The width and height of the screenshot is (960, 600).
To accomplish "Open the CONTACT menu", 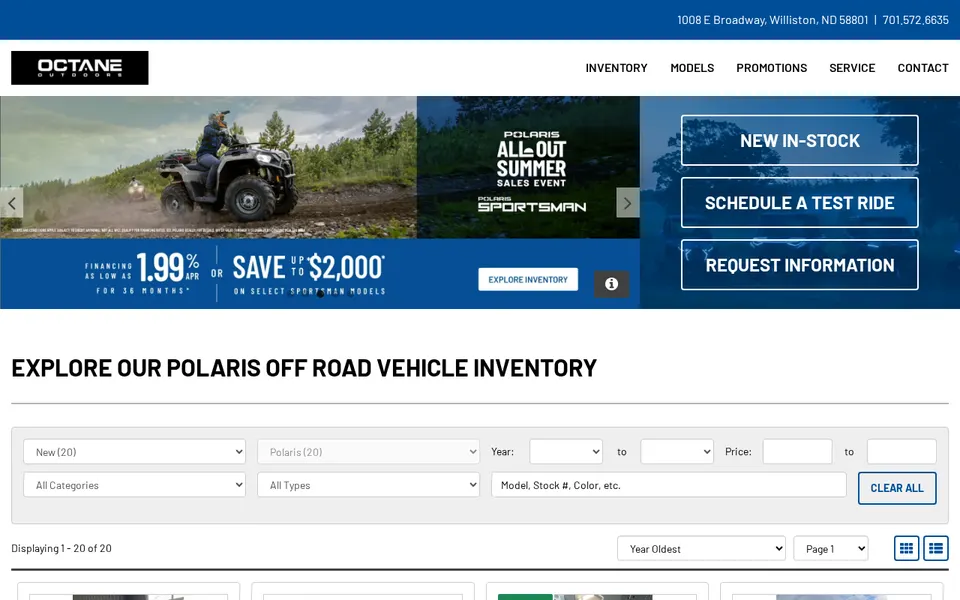I will pos(923,68).
